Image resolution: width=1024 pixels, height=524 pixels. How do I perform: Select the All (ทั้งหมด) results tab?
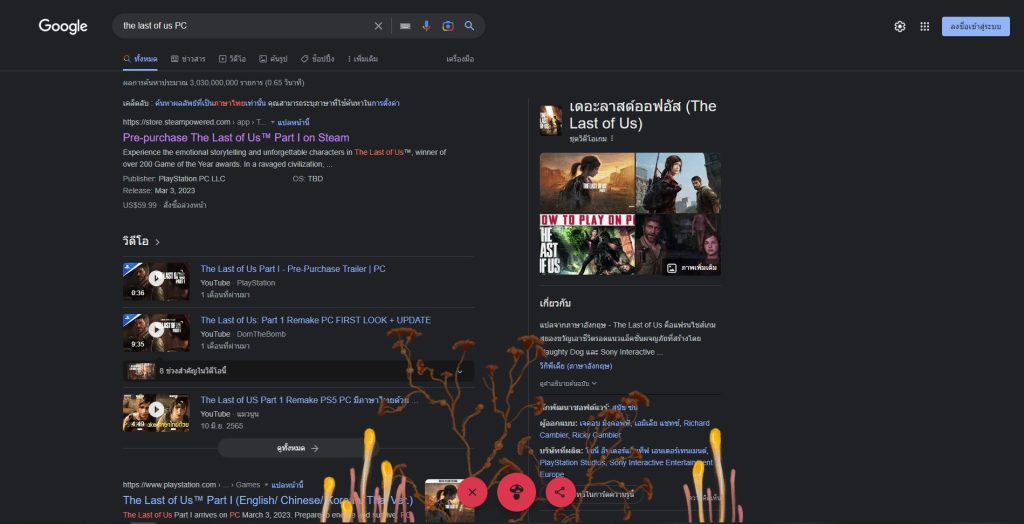point(140,59)
